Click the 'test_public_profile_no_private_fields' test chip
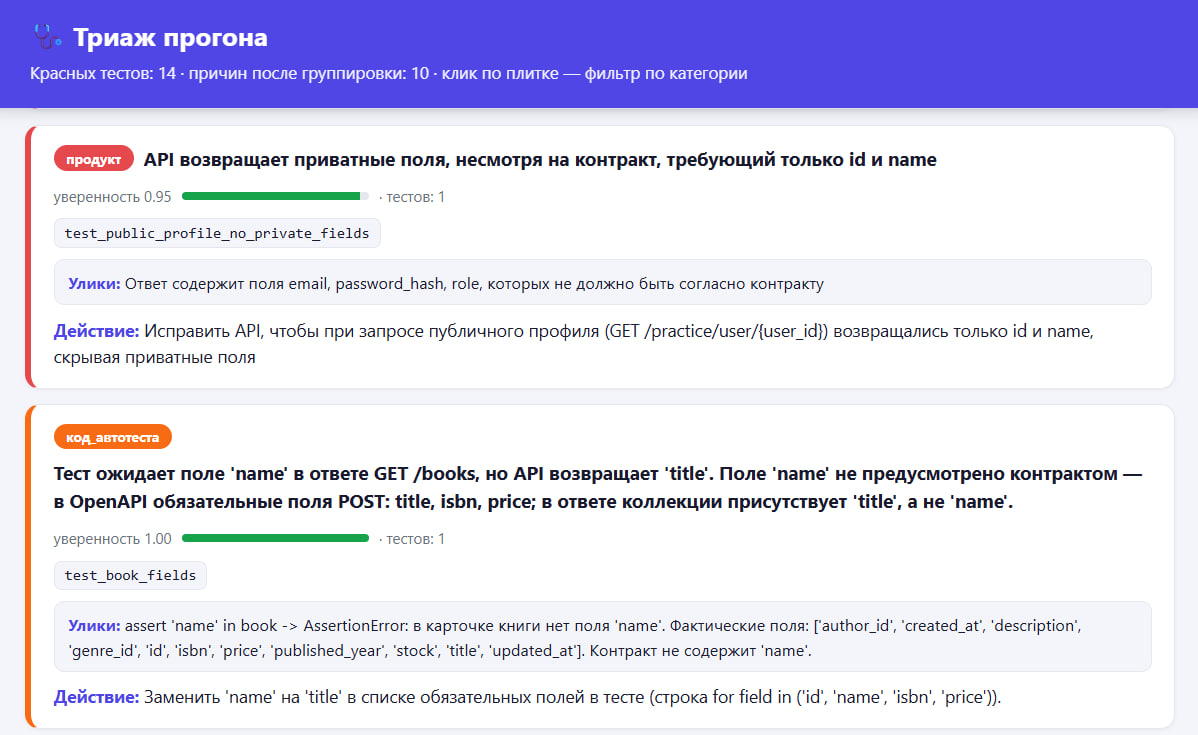1198x735 pixels. click(217, 233)
